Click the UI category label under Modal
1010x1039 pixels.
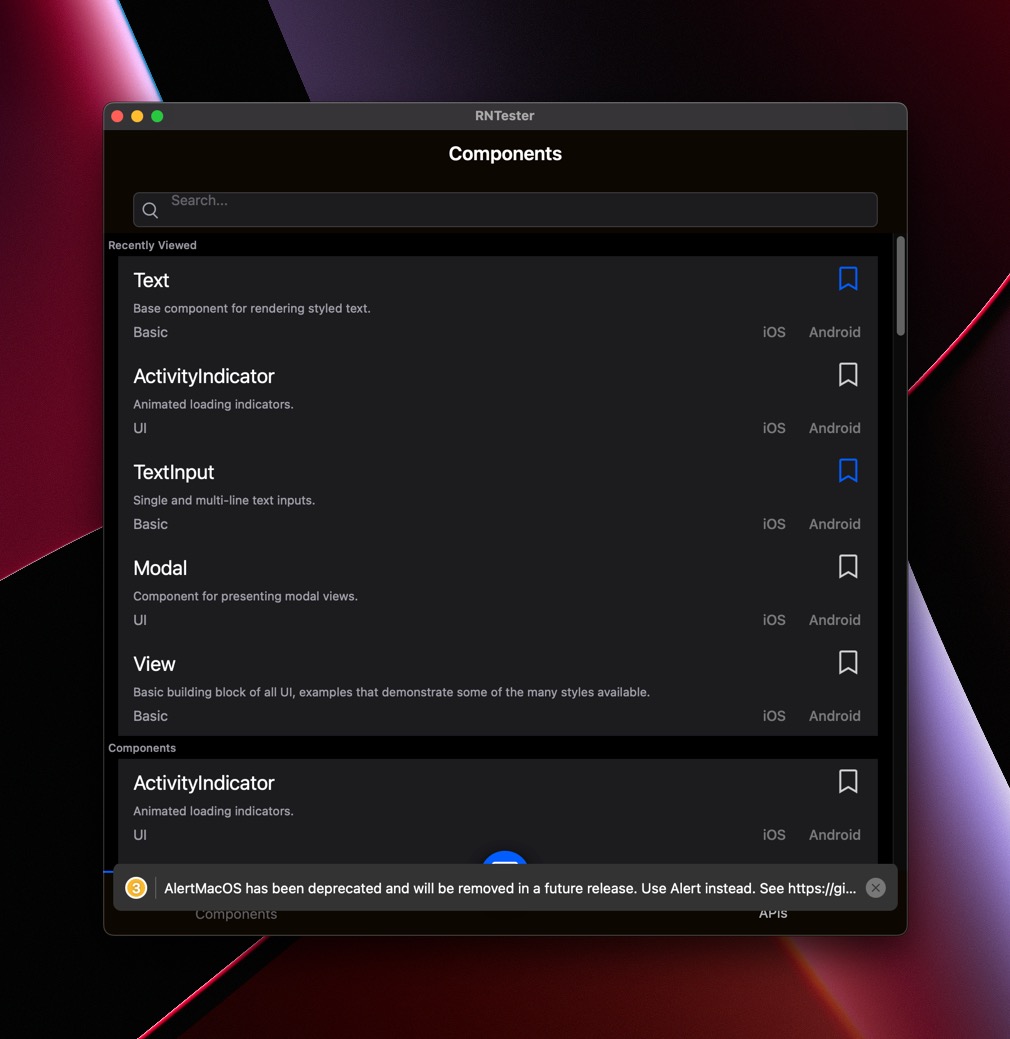pyautogui.click(x=140, y=620)
